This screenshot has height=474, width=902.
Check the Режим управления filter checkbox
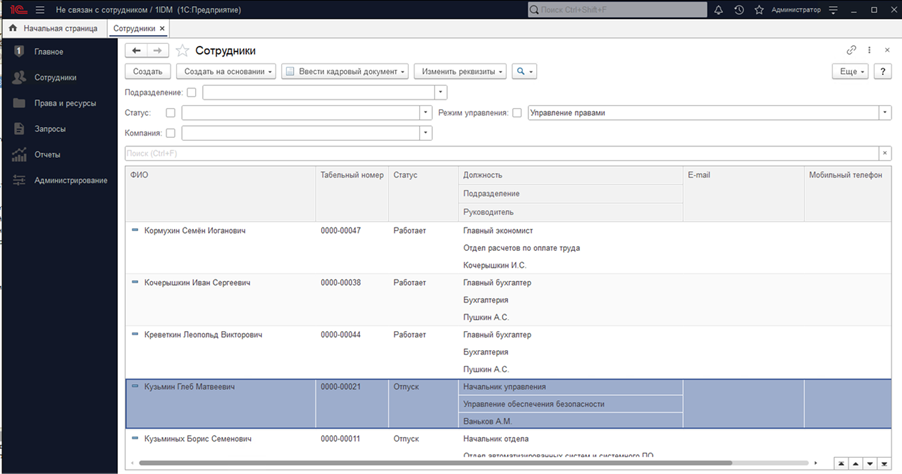[x=517, y=113]
